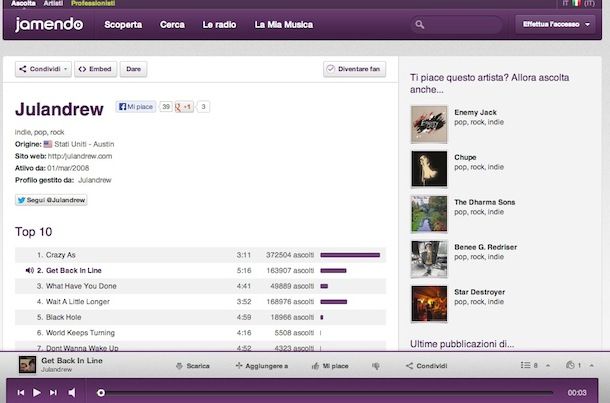Open Enemy Jack artist link
The width and height of the screenshot is (610, 403).
click(475, 112)
